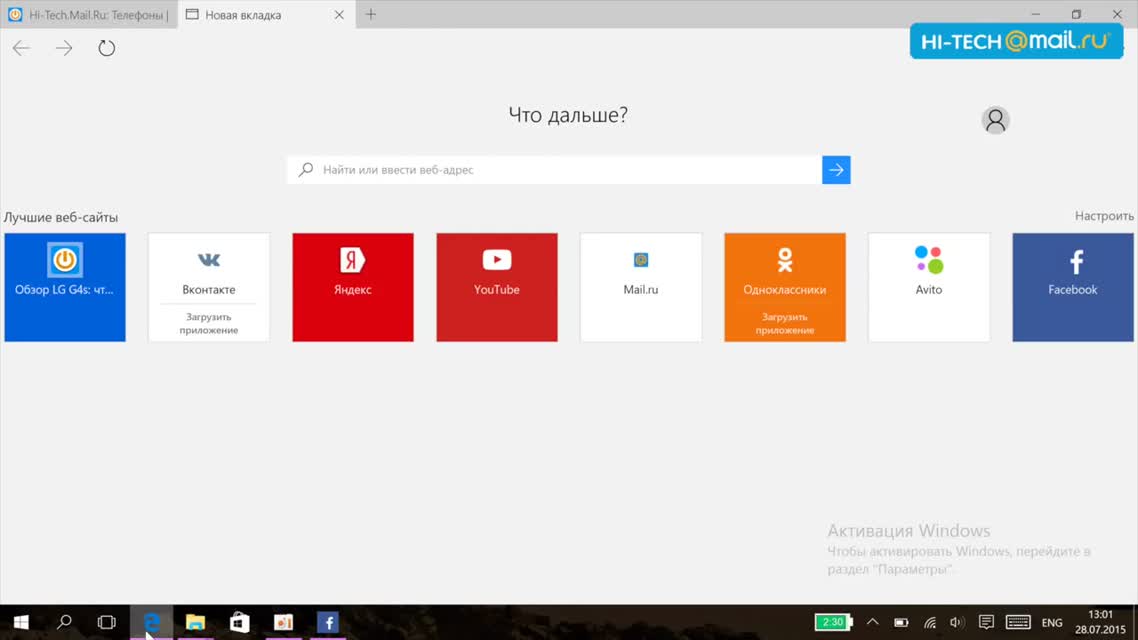The height and width of the screenshot is (640, 1138).
Task: Click the magnifier icon in the search box
Action: click(306, 170)
